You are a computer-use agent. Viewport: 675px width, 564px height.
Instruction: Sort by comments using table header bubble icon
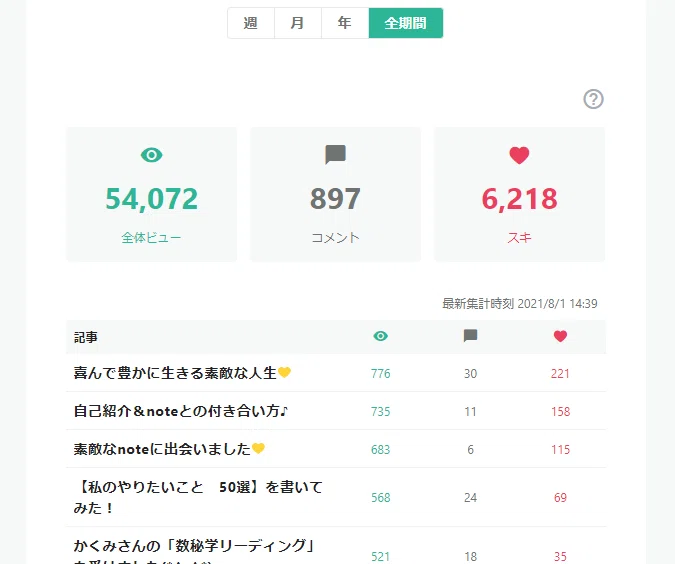tap(471, 336)
